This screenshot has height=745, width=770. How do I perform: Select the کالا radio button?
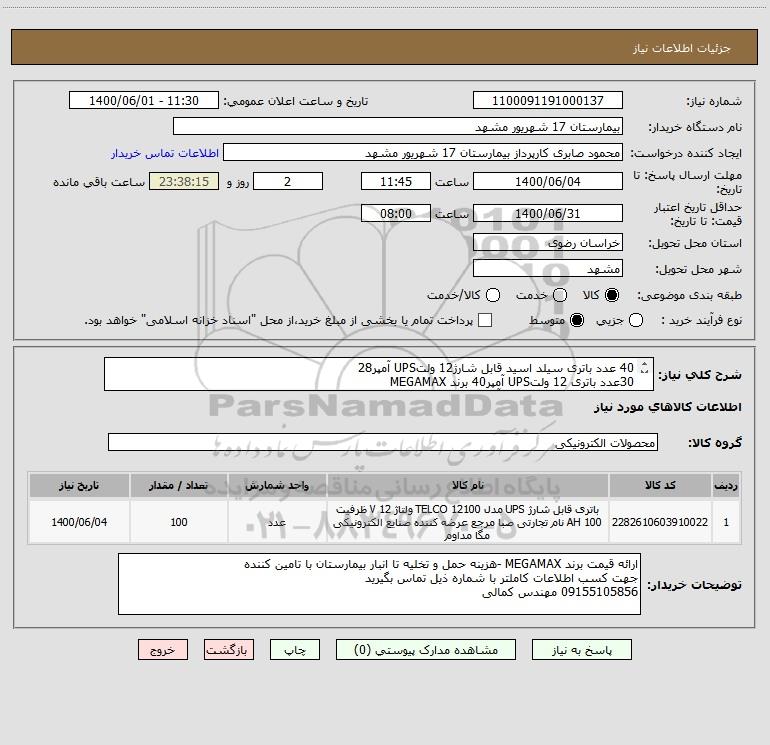coord(612,295)
